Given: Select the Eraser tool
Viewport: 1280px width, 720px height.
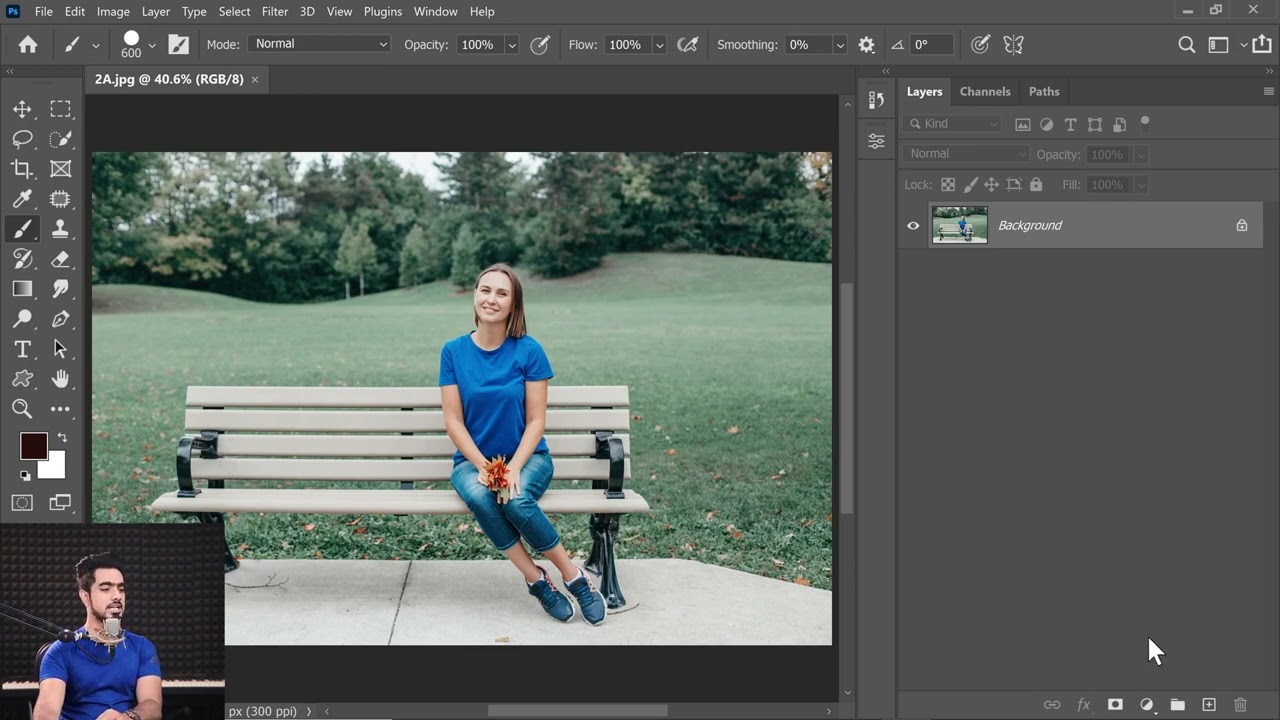Looking at the screenshot, I should [61, 259].
